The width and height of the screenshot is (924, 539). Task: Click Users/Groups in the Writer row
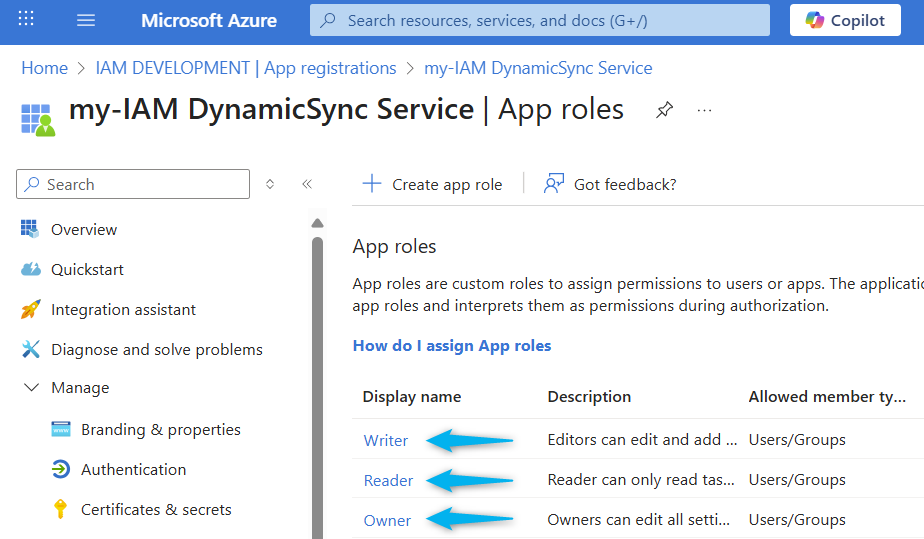tap(797, 439)
